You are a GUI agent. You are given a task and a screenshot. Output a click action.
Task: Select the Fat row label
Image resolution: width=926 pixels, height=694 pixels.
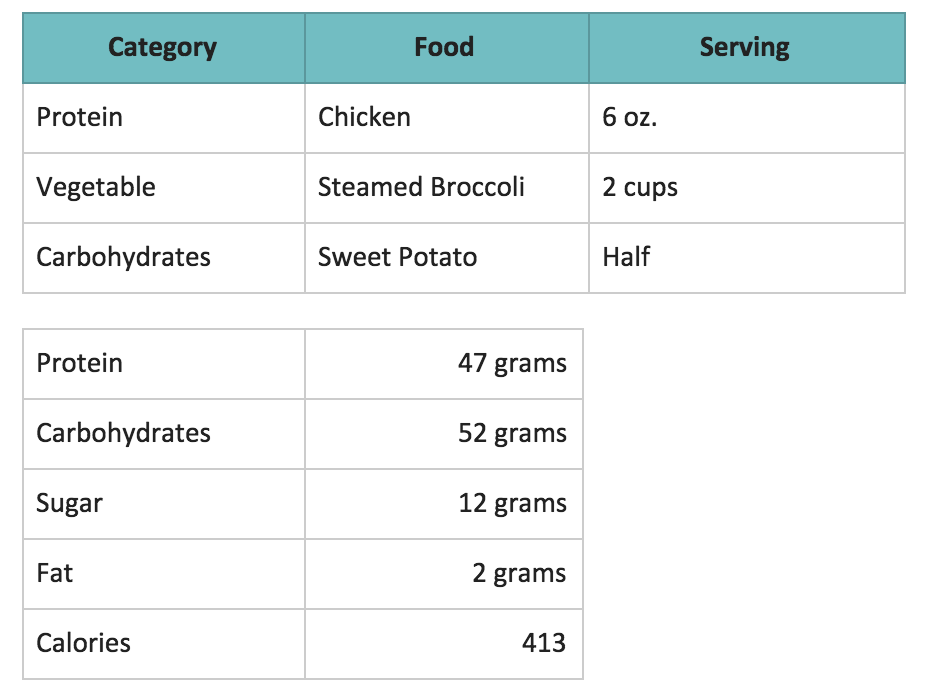point(54,573)
